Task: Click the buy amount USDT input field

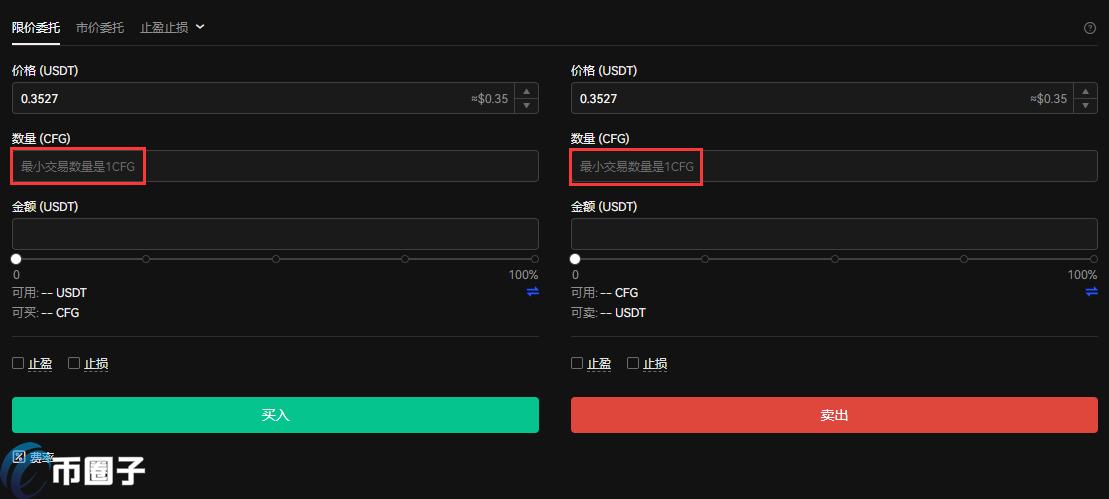Action: coord(275,234)
